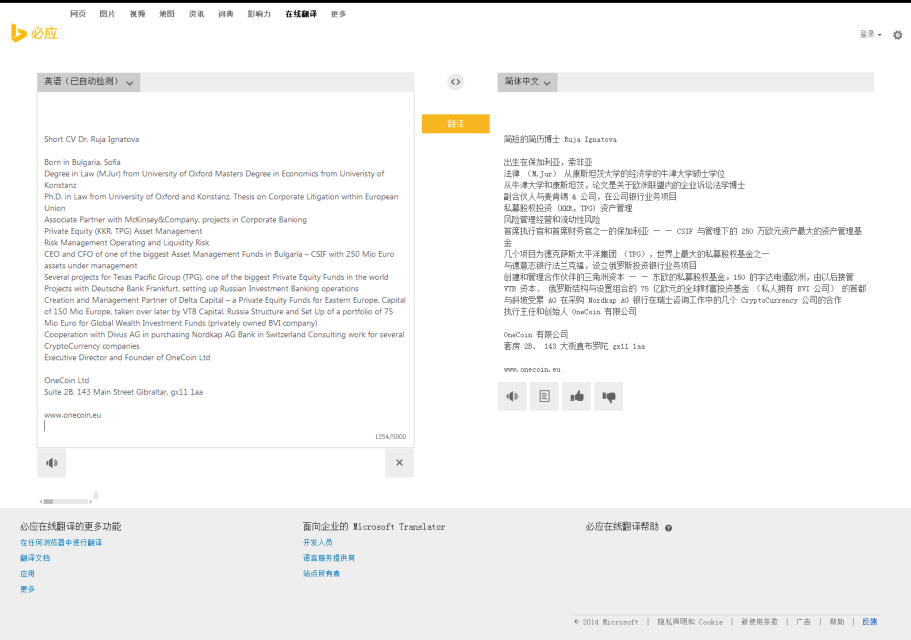Open the 资讯 tab
Screen dimensions: 911x640
point(196,14)
